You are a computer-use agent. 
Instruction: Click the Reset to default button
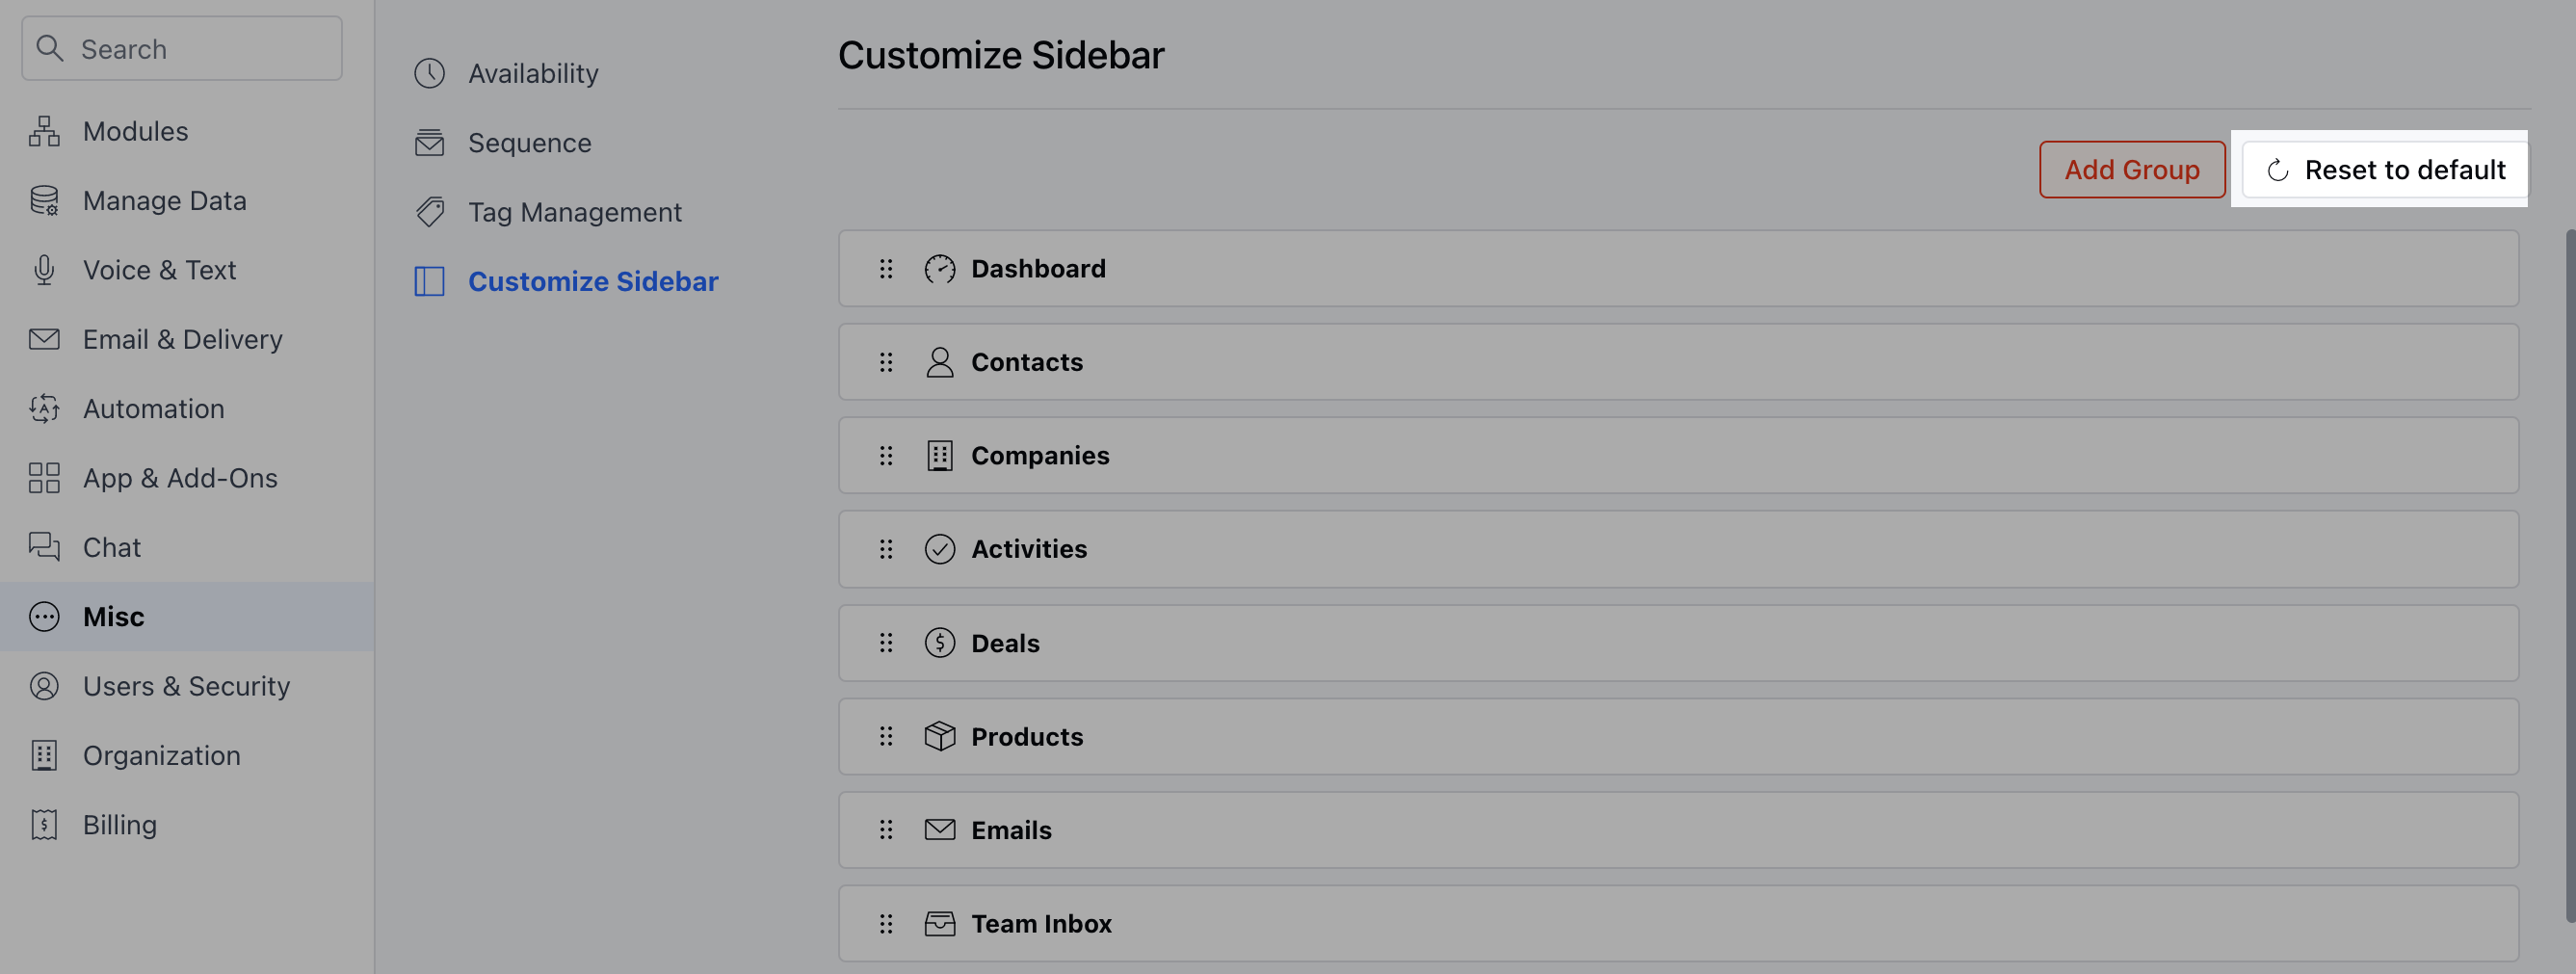[2384, 170]
